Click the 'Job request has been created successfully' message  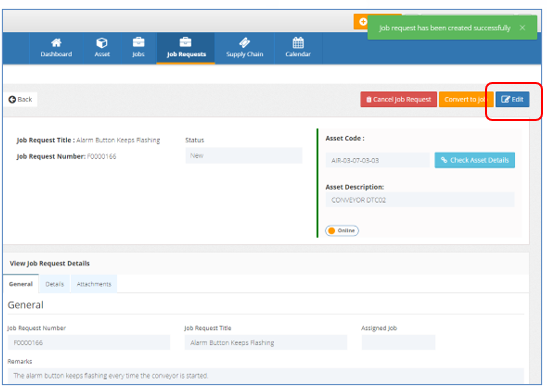click(x=445, y=28)
